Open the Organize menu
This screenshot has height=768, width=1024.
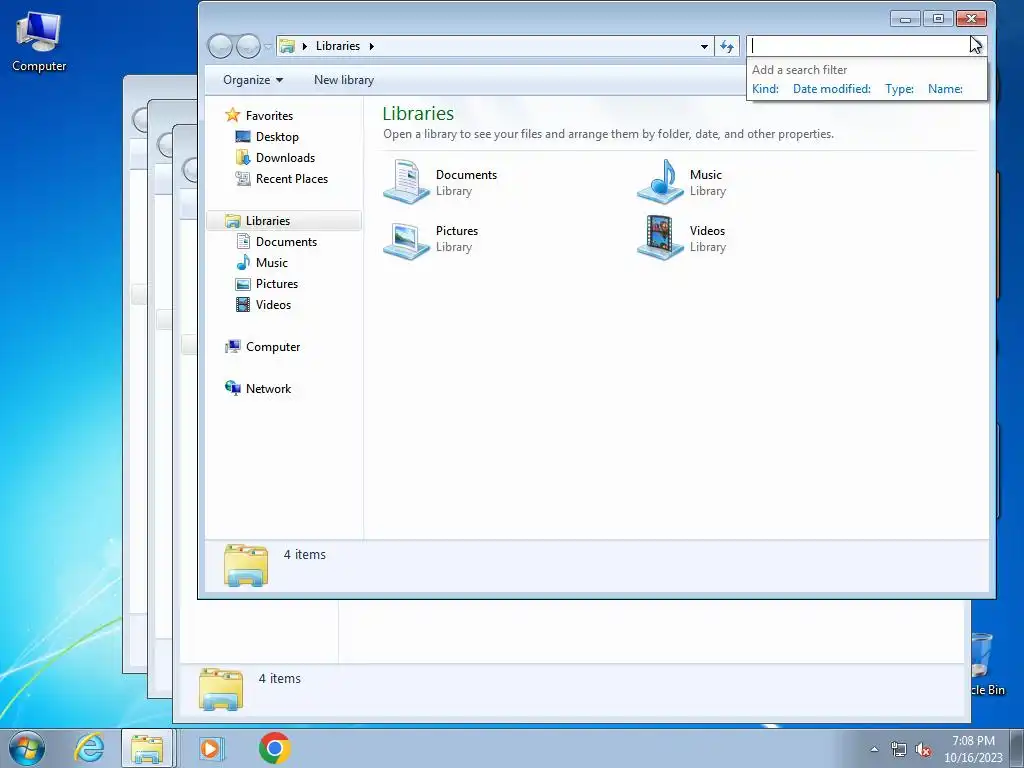[253, 80]
